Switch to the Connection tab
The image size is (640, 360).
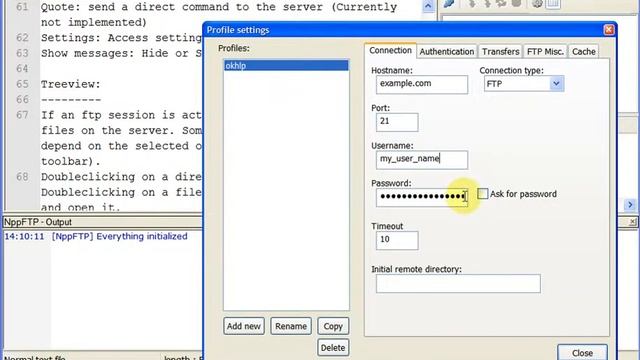tap(390, 51)
